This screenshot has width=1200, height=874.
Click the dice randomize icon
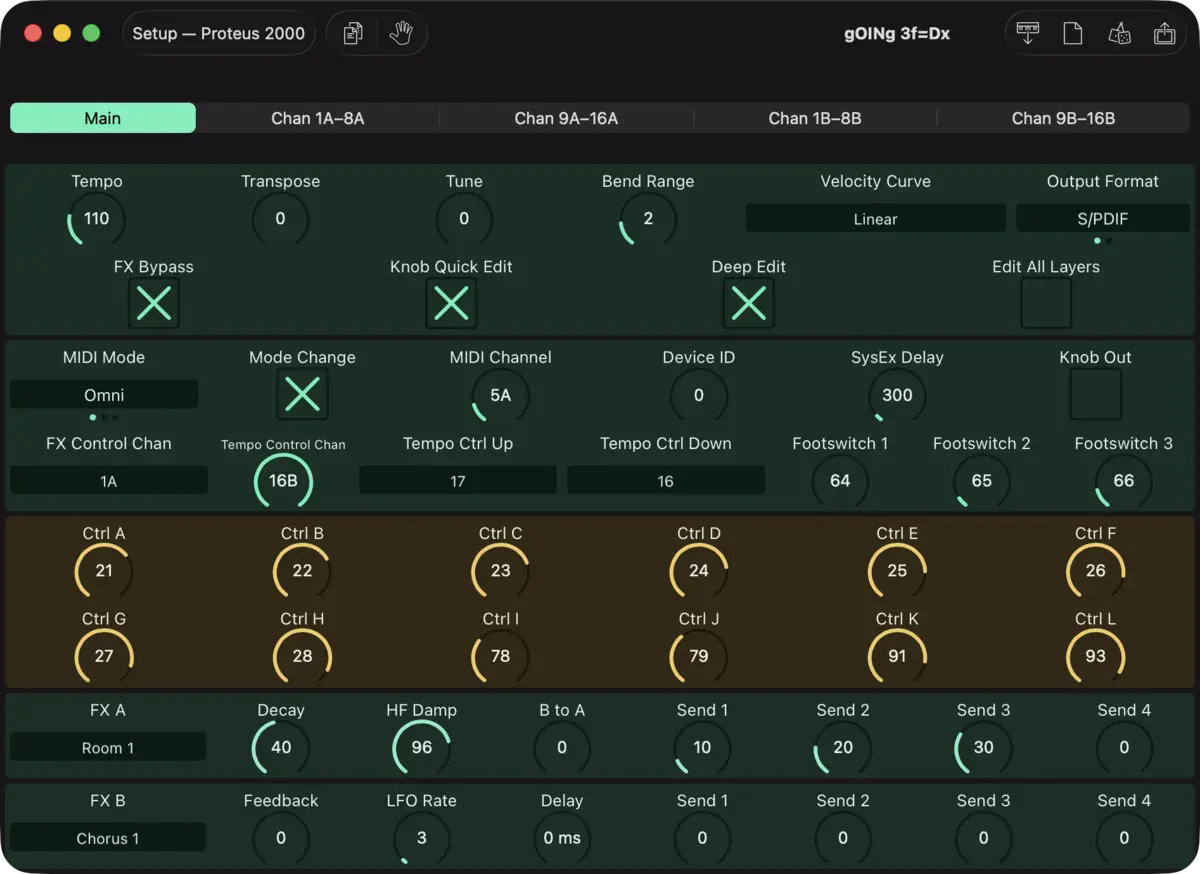tap(1119, 33)
